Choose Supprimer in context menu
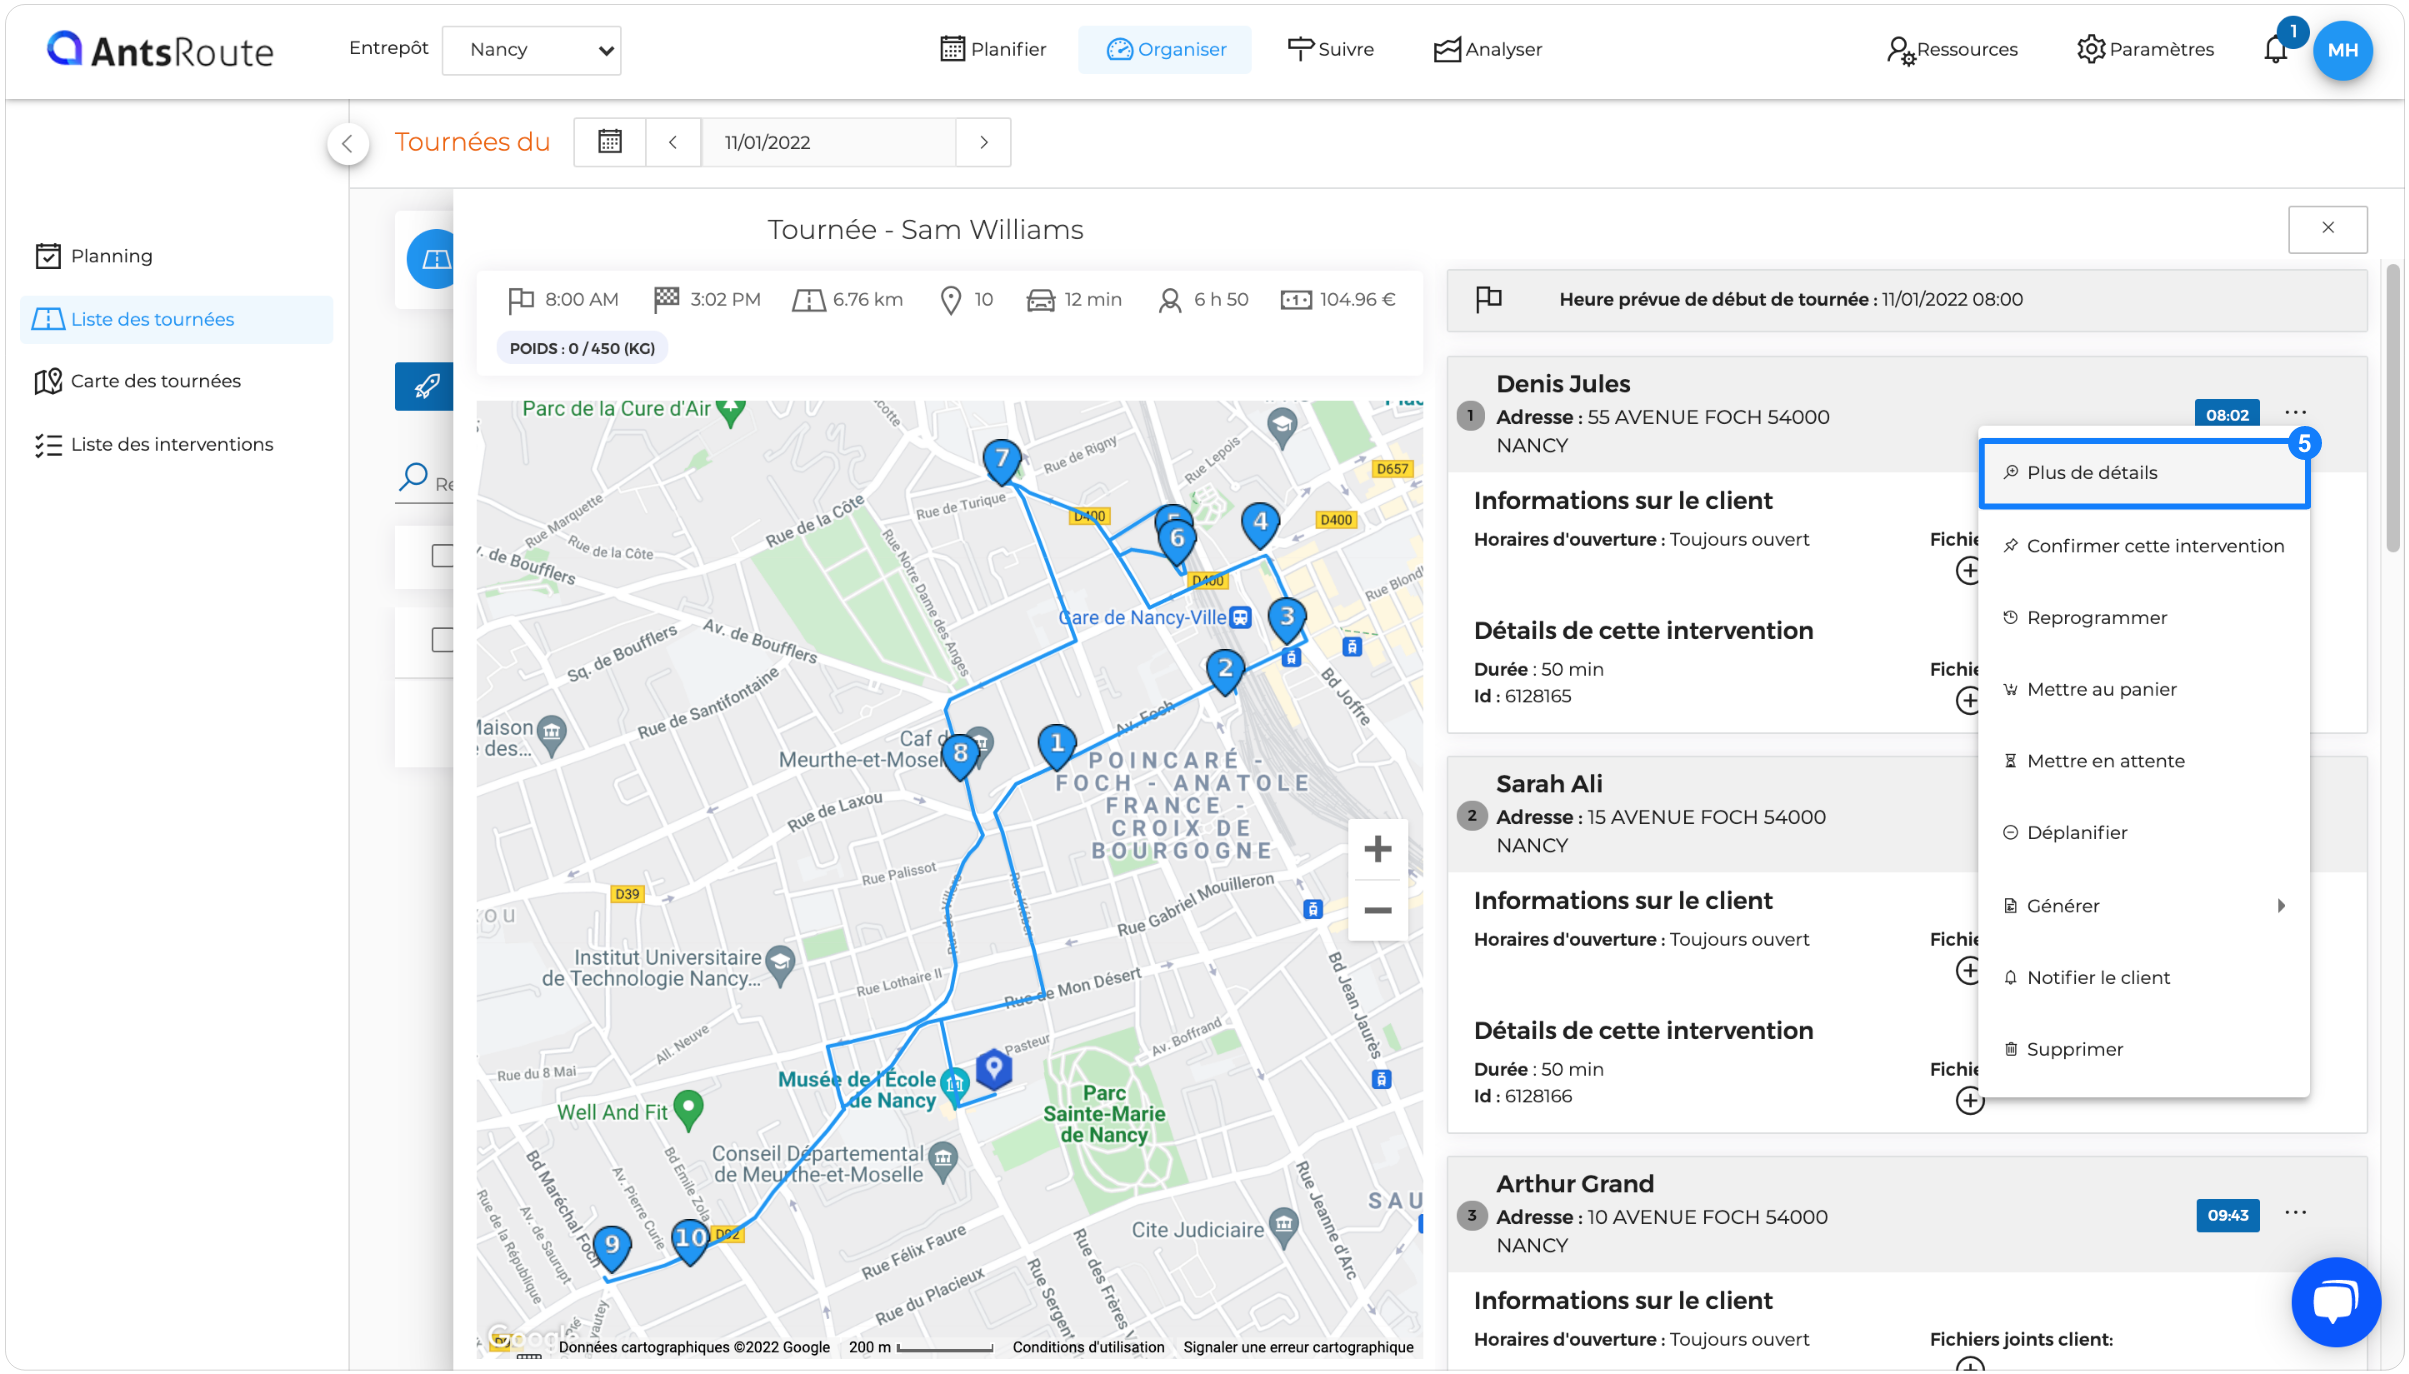 (2143, 1050)
